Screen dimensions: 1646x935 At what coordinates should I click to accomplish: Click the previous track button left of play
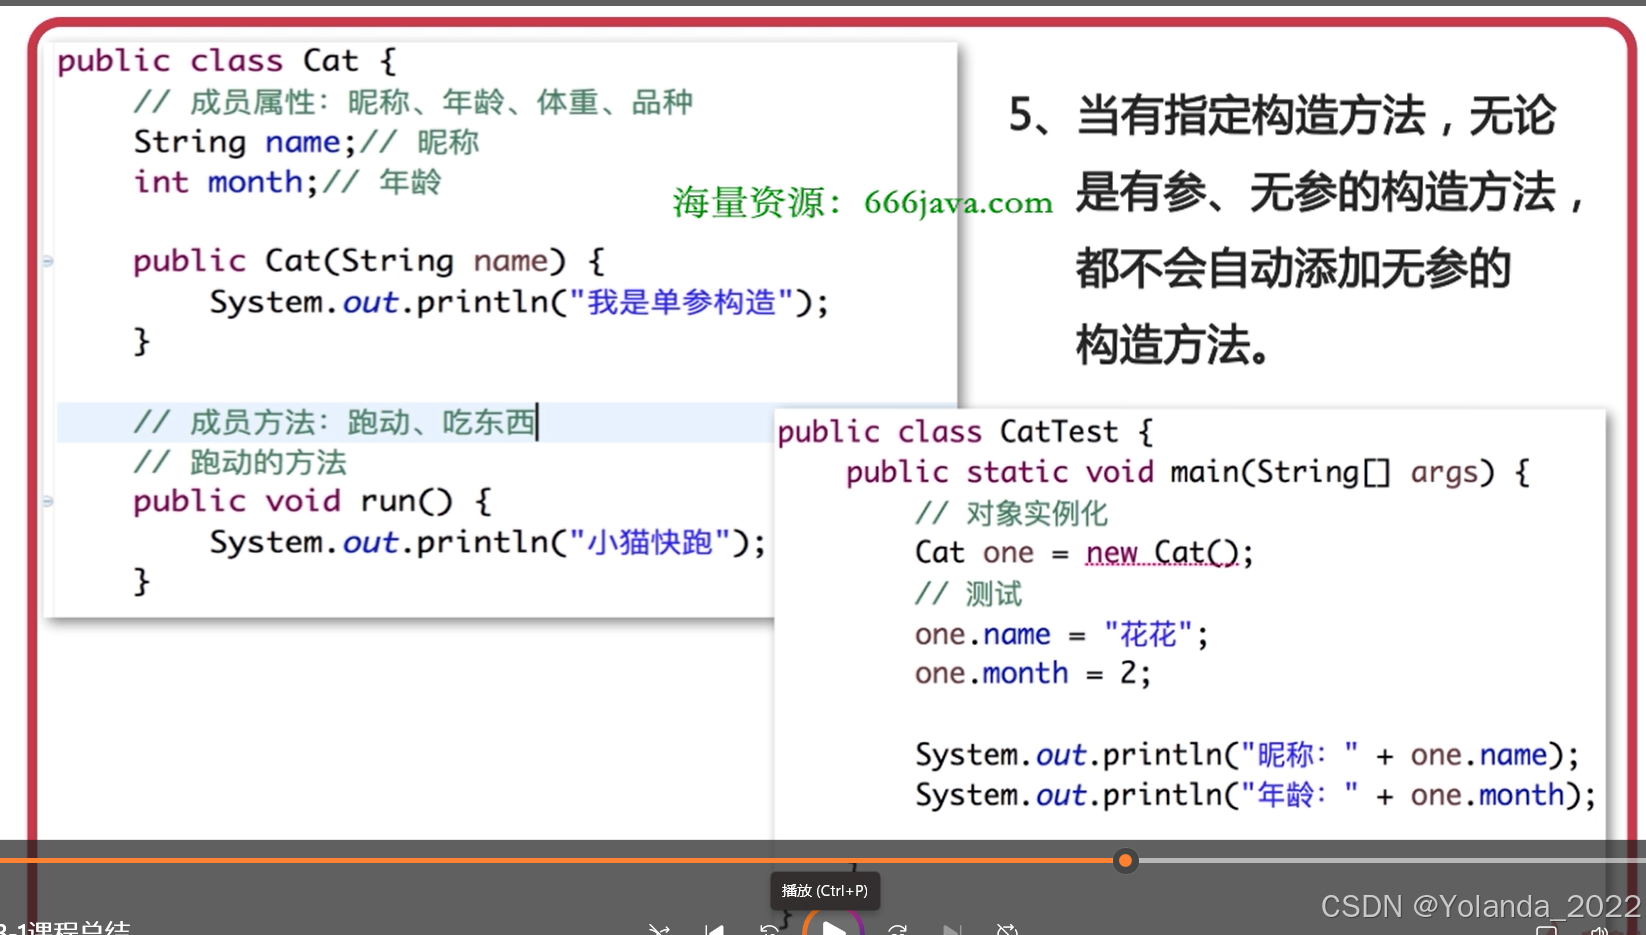714,929
